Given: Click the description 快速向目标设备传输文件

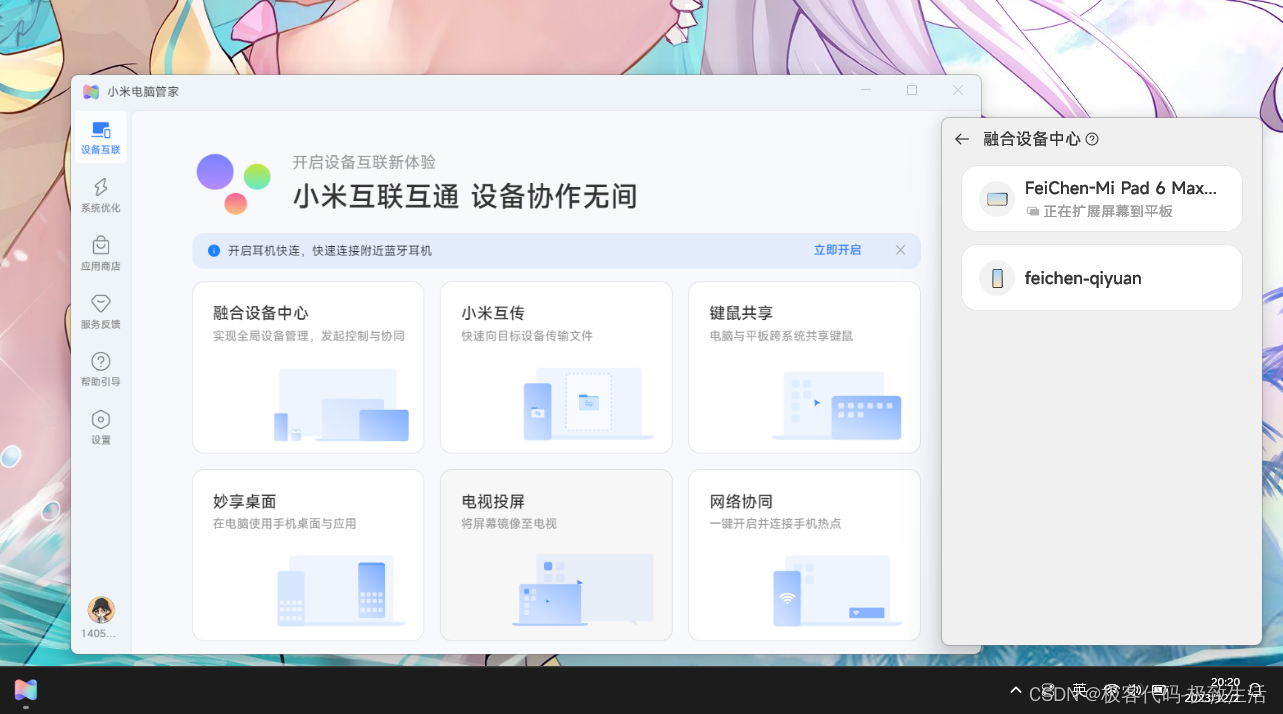Looking at the screenshot, I should [x=527, y=336].
